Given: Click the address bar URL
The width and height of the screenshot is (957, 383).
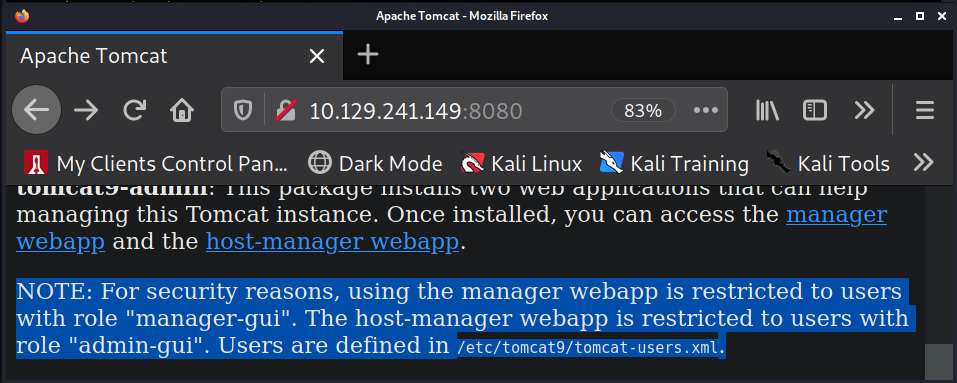Looking at the screenshot, I should (416, 110).
